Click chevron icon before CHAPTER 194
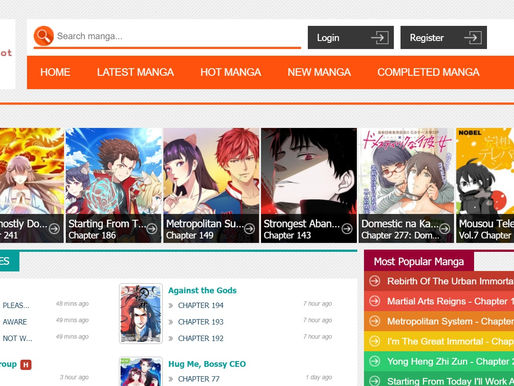 [171, 305]
